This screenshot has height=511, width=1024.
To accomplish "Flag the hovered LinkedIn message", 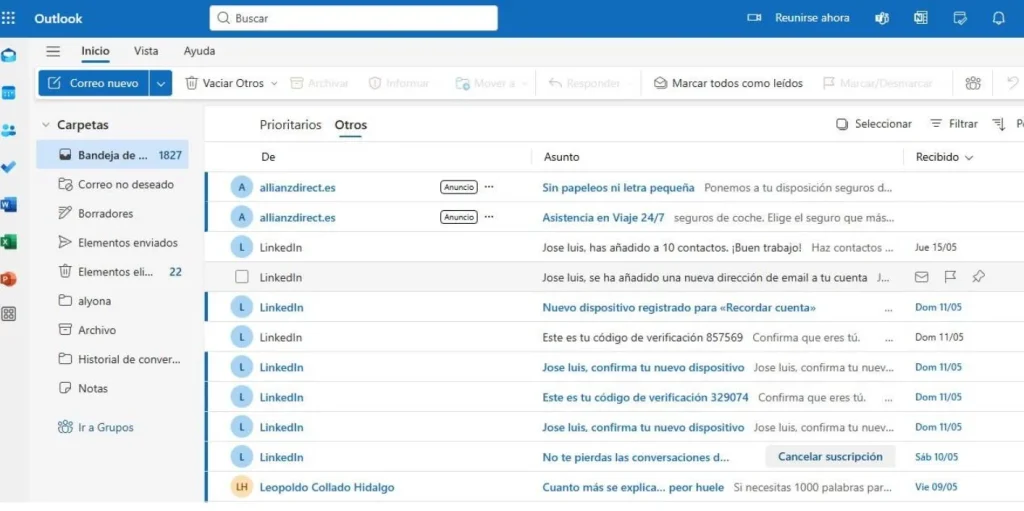I will coord(950,277).
